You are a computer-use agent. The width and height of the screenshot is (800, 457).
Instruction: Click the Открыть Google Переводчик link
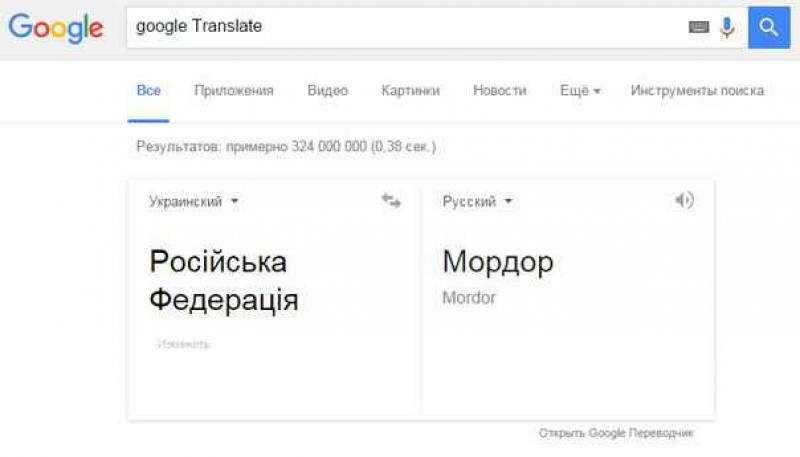tap(616, 433)
